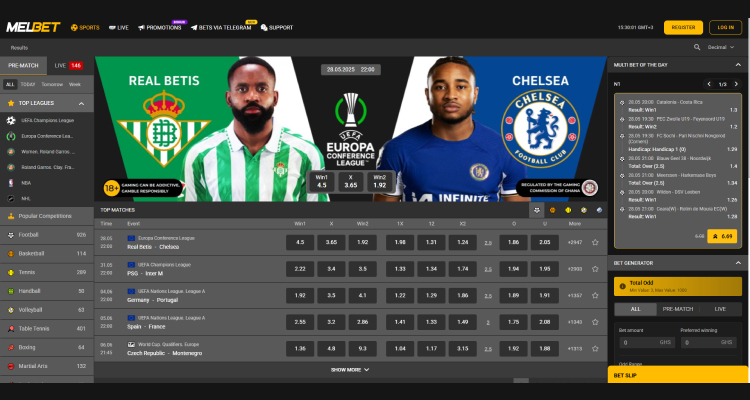Select the football icon in Top Matches filter
This screenshot has height=400, width=750.
click(x=537, y=210)
